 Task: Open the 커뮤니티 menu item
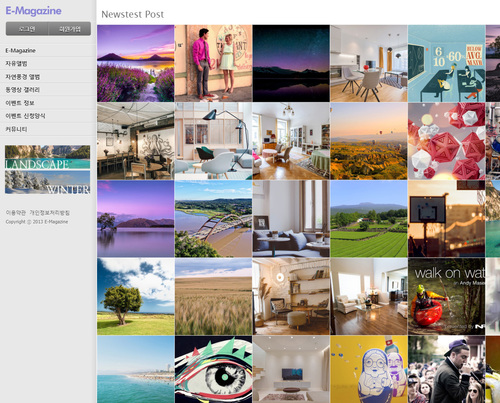16,129
